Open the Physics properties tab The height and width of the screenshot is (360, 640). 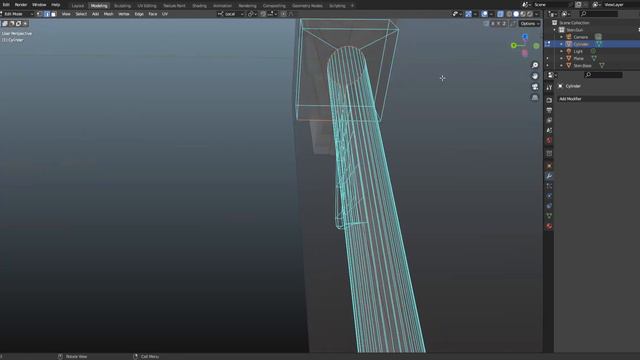tap(549, 196)
